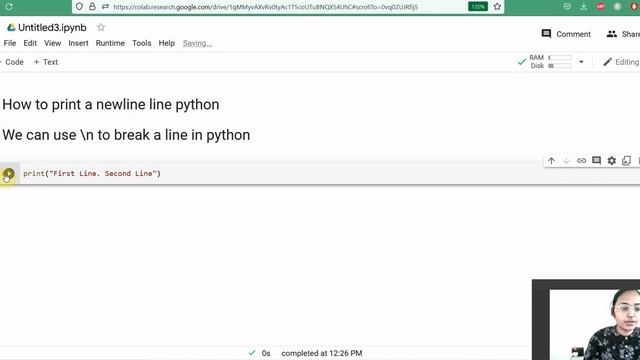
Task: Expand the RAM and Disk runtime dropdown arrow
Action: pyautogui.click(x=581, y=62)
